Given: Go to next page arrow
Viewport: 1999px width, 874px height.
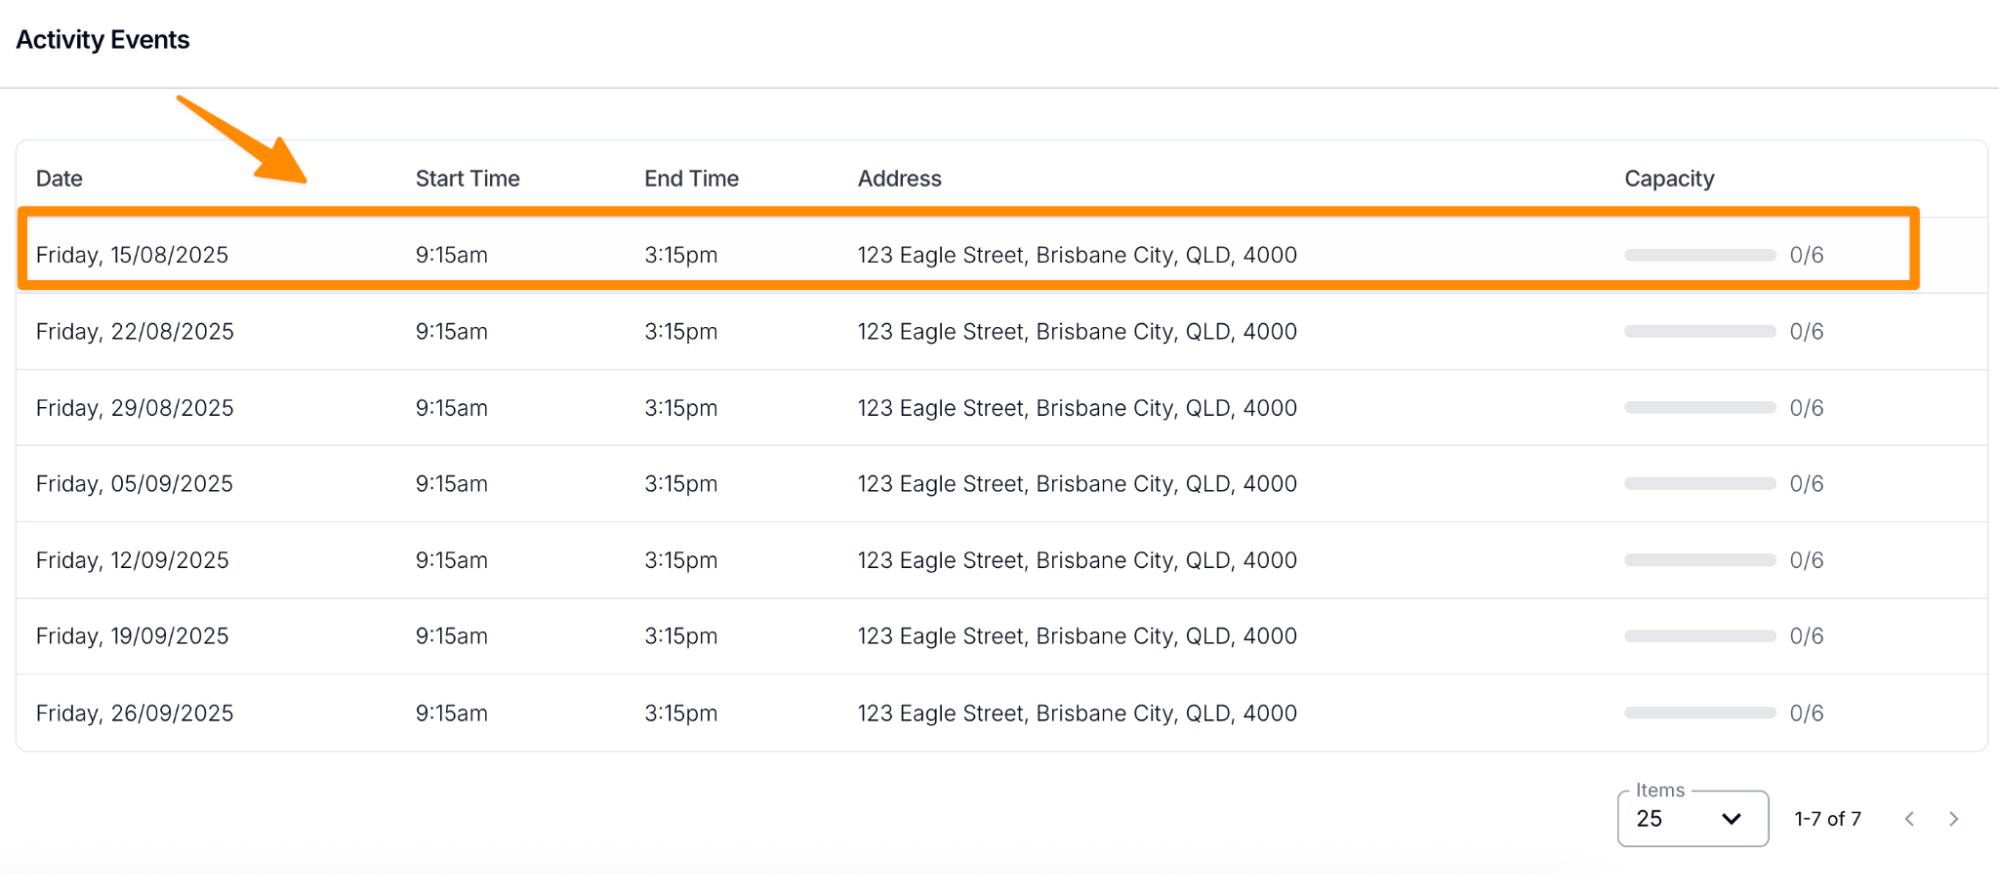Looking at the screenshot, I should pos(1954,819).
